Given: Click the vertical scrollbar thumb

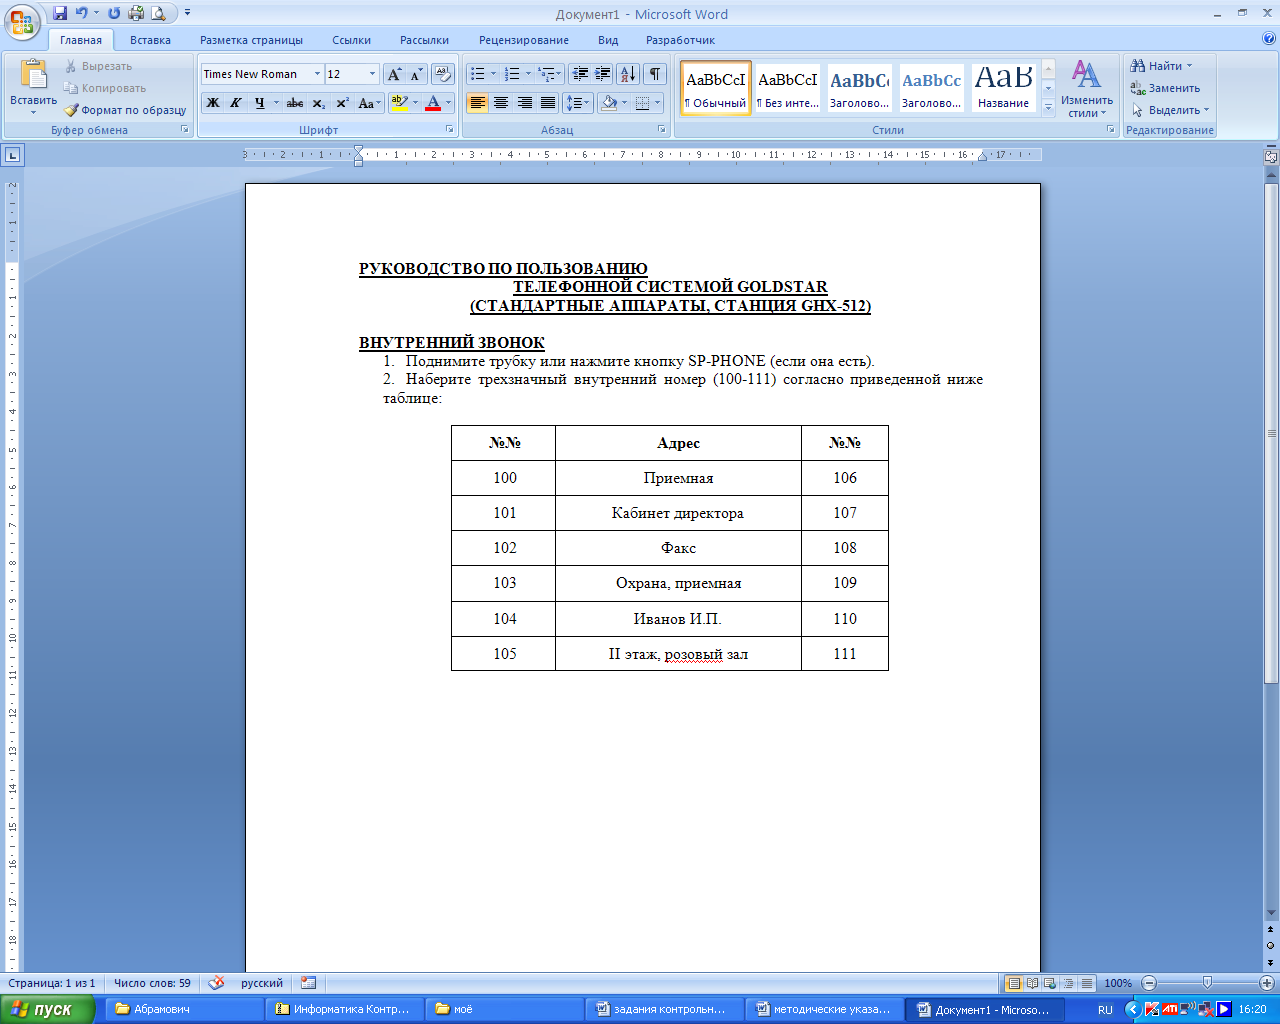Looking at the screenshot, I should 1271,435.
